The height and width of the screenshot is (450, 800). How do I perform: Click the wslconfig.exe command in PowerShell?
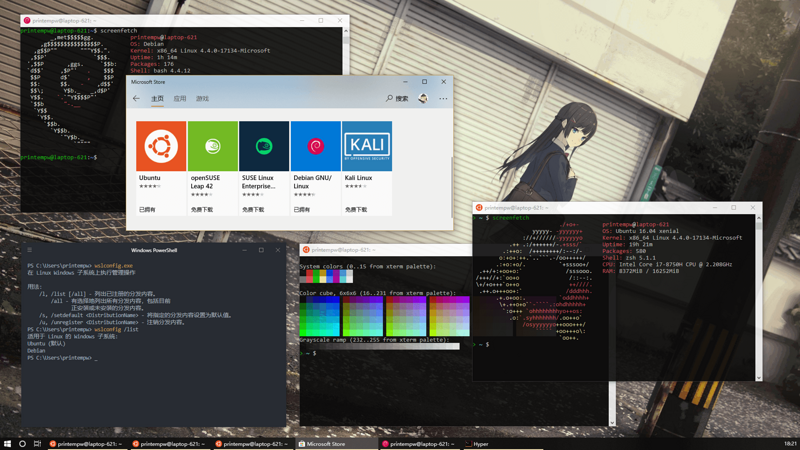[113, 266]
